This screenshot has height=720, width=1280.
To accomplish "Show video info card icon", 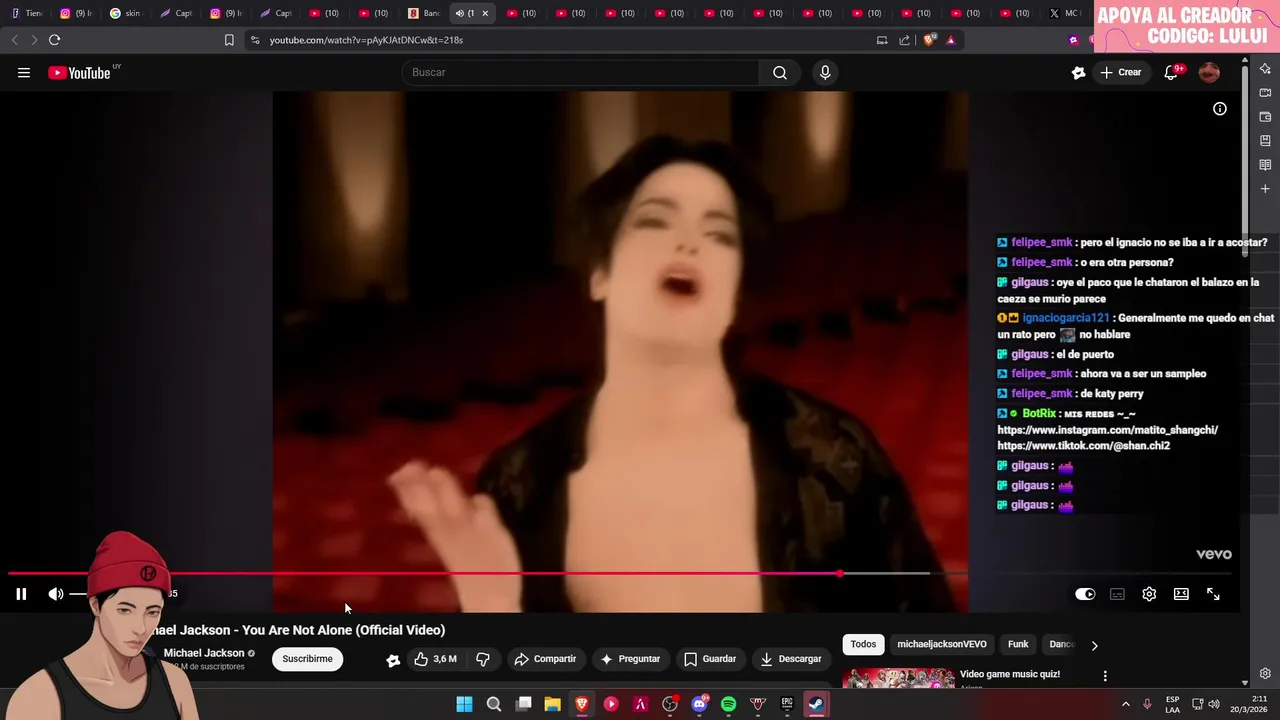I will pos(1220,109).
